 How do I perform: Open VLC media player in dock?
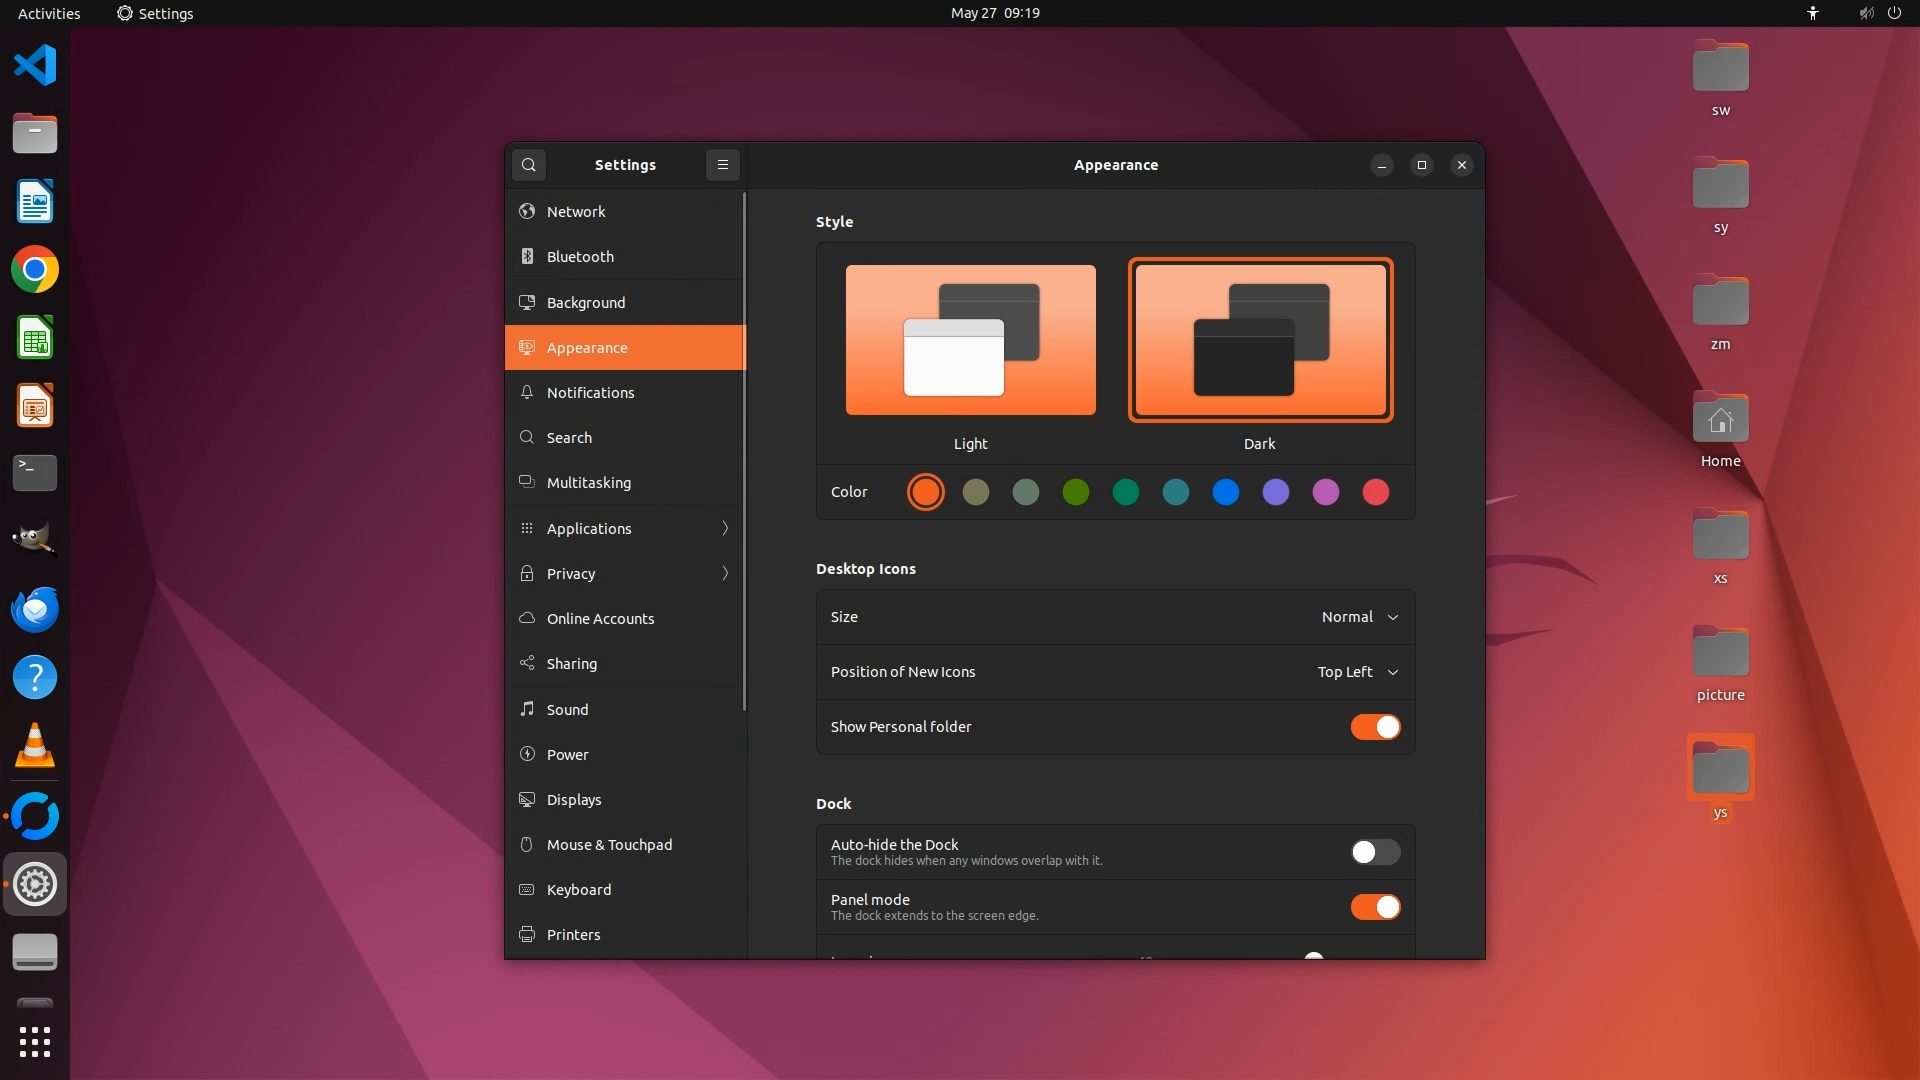pos(35,746)
